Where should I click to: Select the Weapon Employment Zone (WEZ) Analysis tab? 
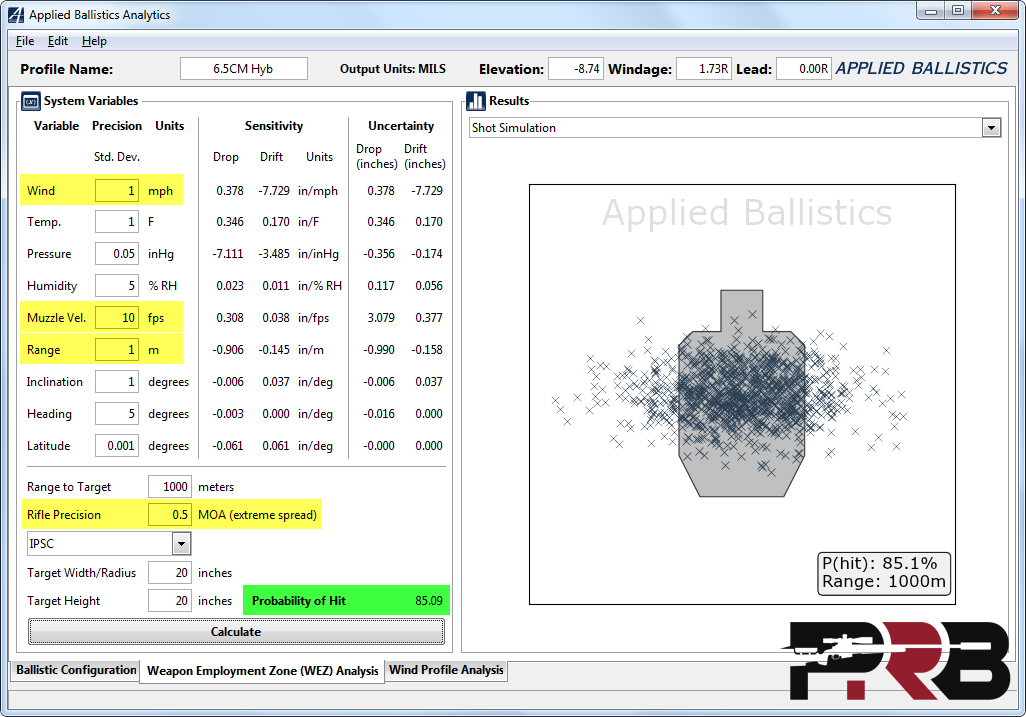point(262,671)
